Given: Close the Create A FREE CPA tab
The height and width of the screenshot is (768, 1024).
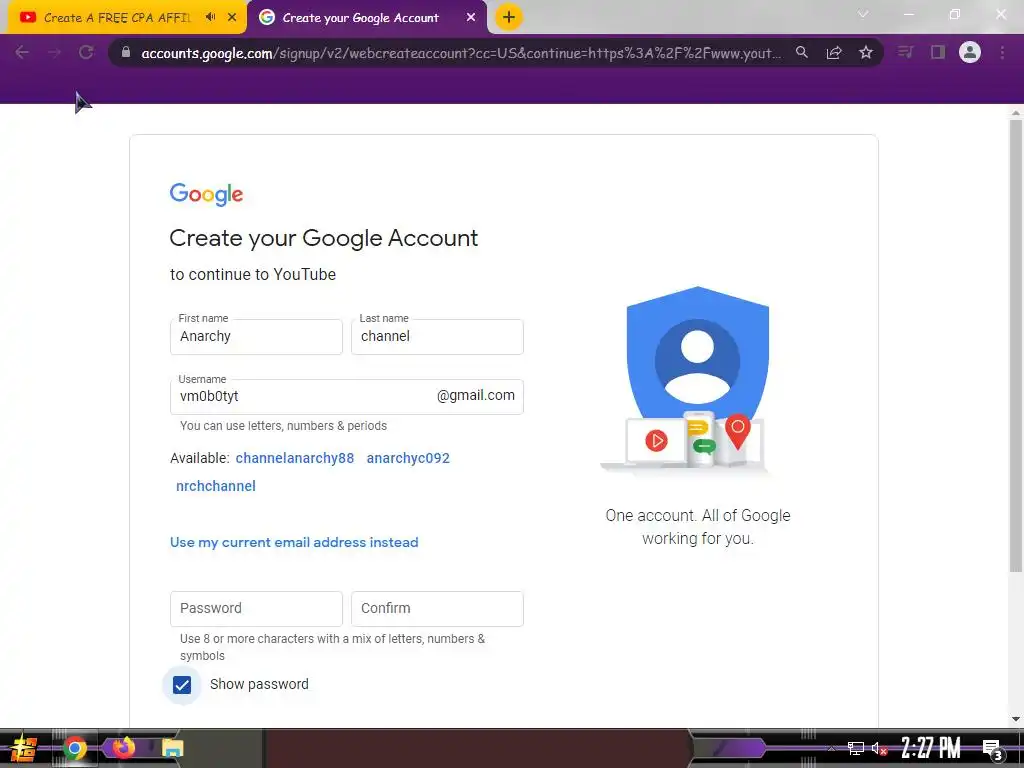Looking at the screenshot, I should coord(232,17).
